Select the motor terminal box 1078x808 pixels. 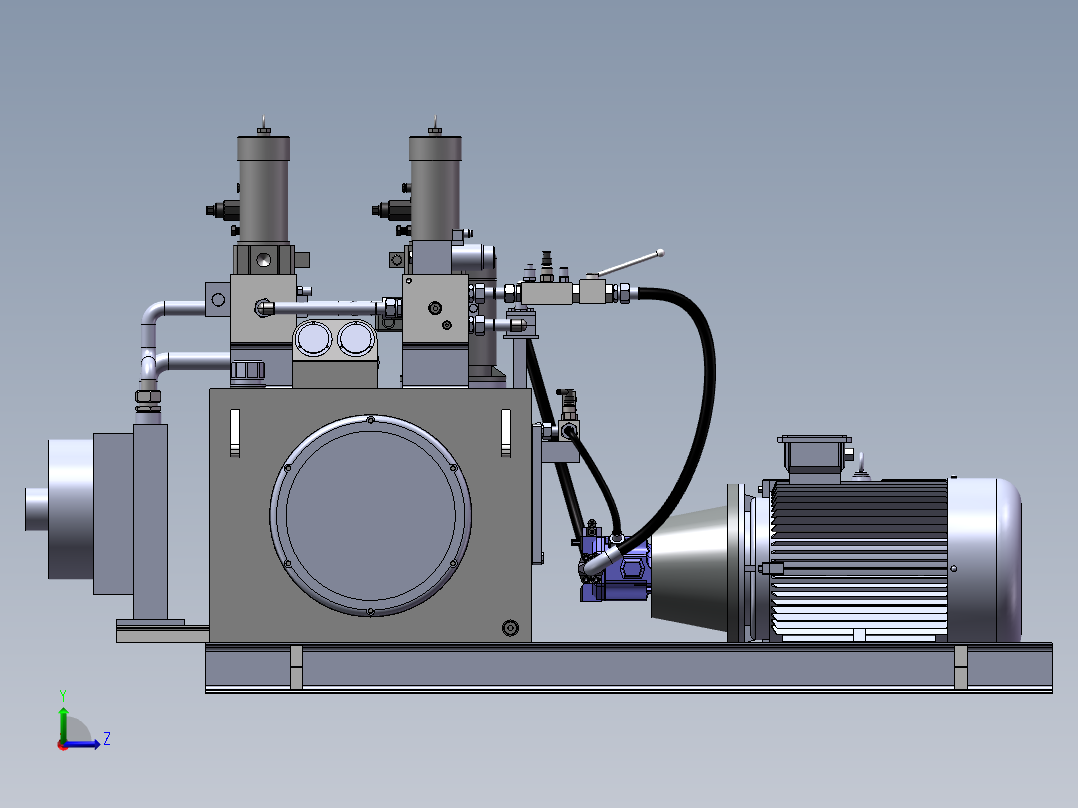(814, 457)
